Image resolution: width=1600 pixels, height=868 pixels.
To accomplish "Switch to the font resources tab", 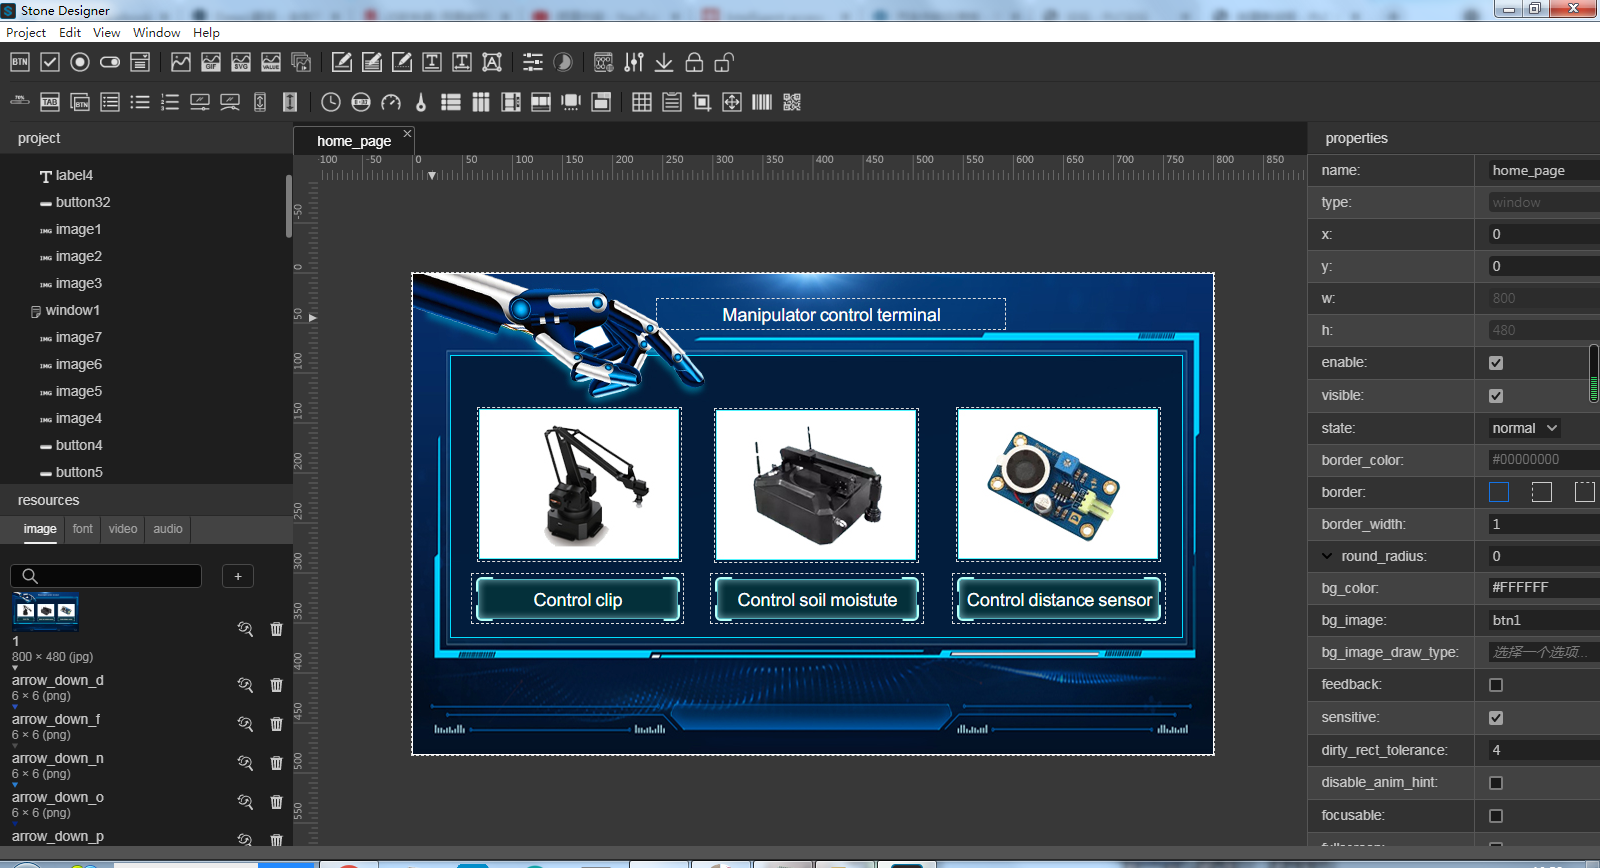I will (x=83, y=529).
